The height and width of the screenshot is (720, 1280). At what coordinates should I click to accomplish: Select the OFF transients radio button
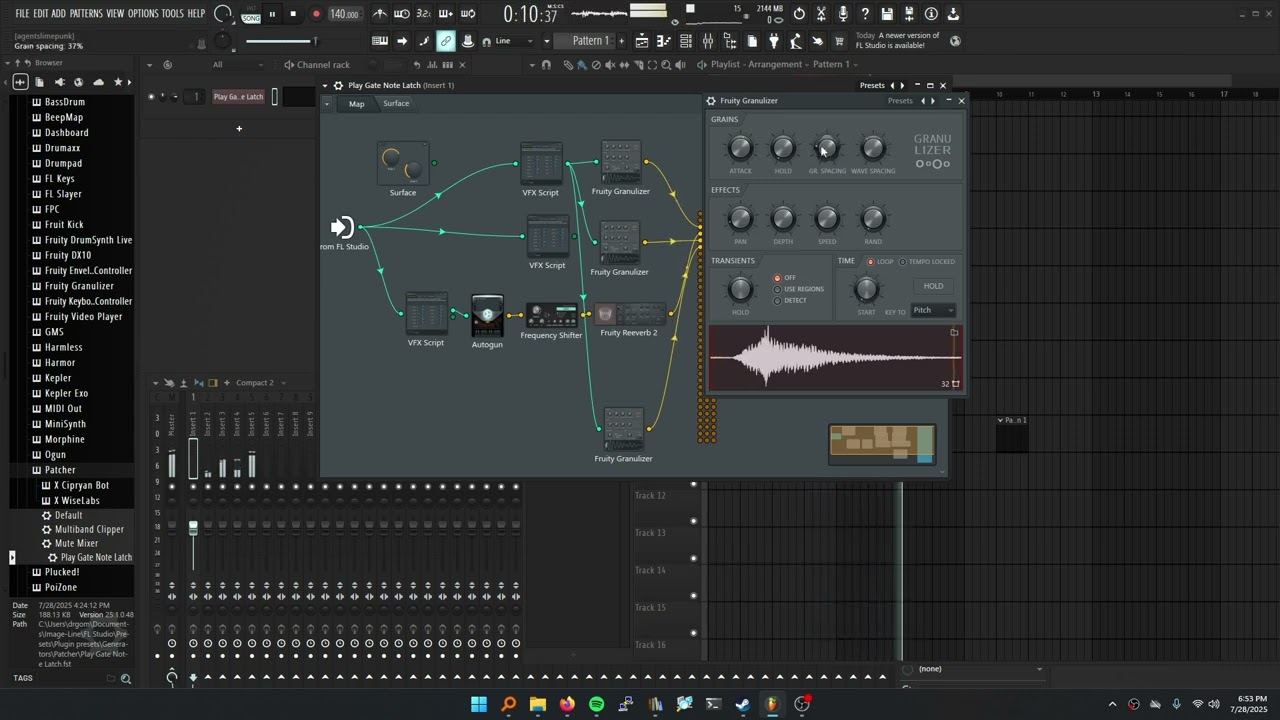coord(777,278)
